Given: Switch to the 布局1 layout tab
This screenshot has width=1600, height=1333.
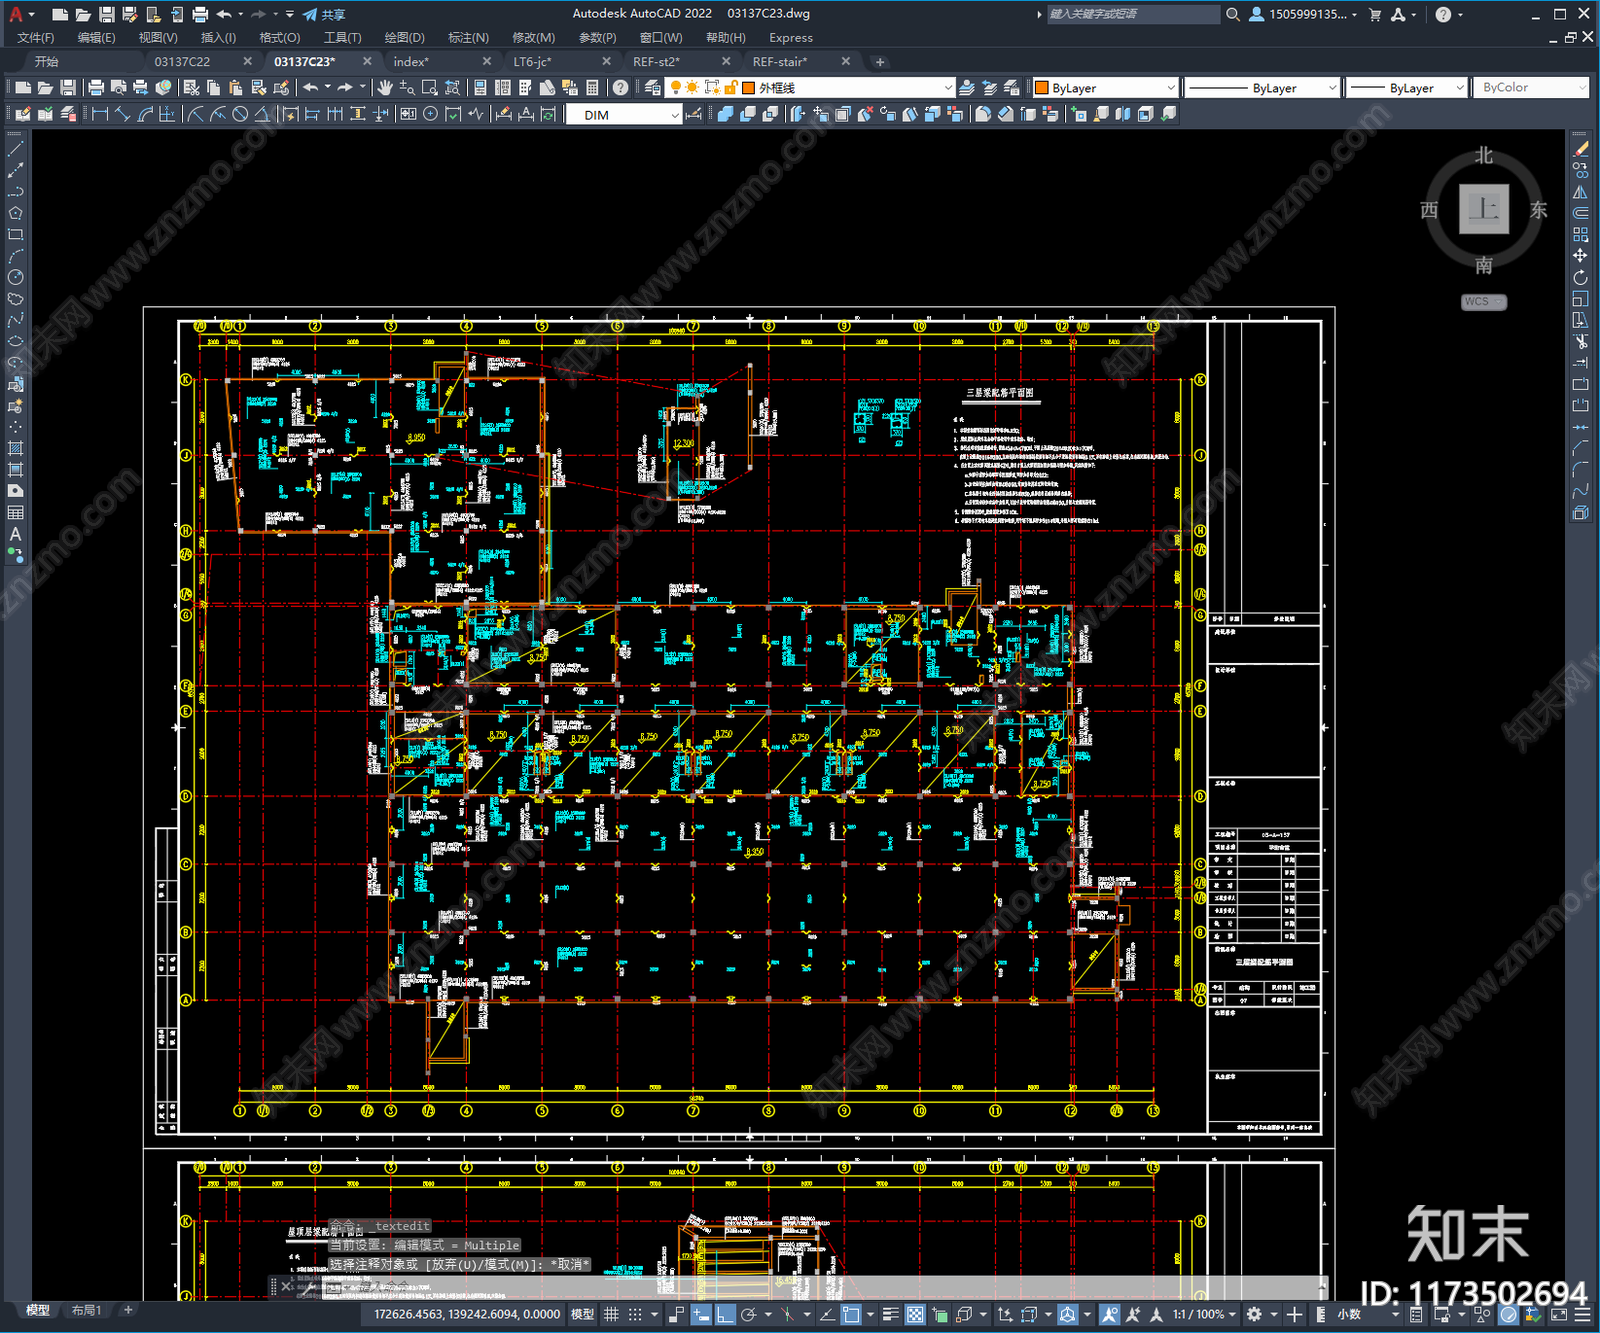Looking at the screenshot, I should (87, 1310).
